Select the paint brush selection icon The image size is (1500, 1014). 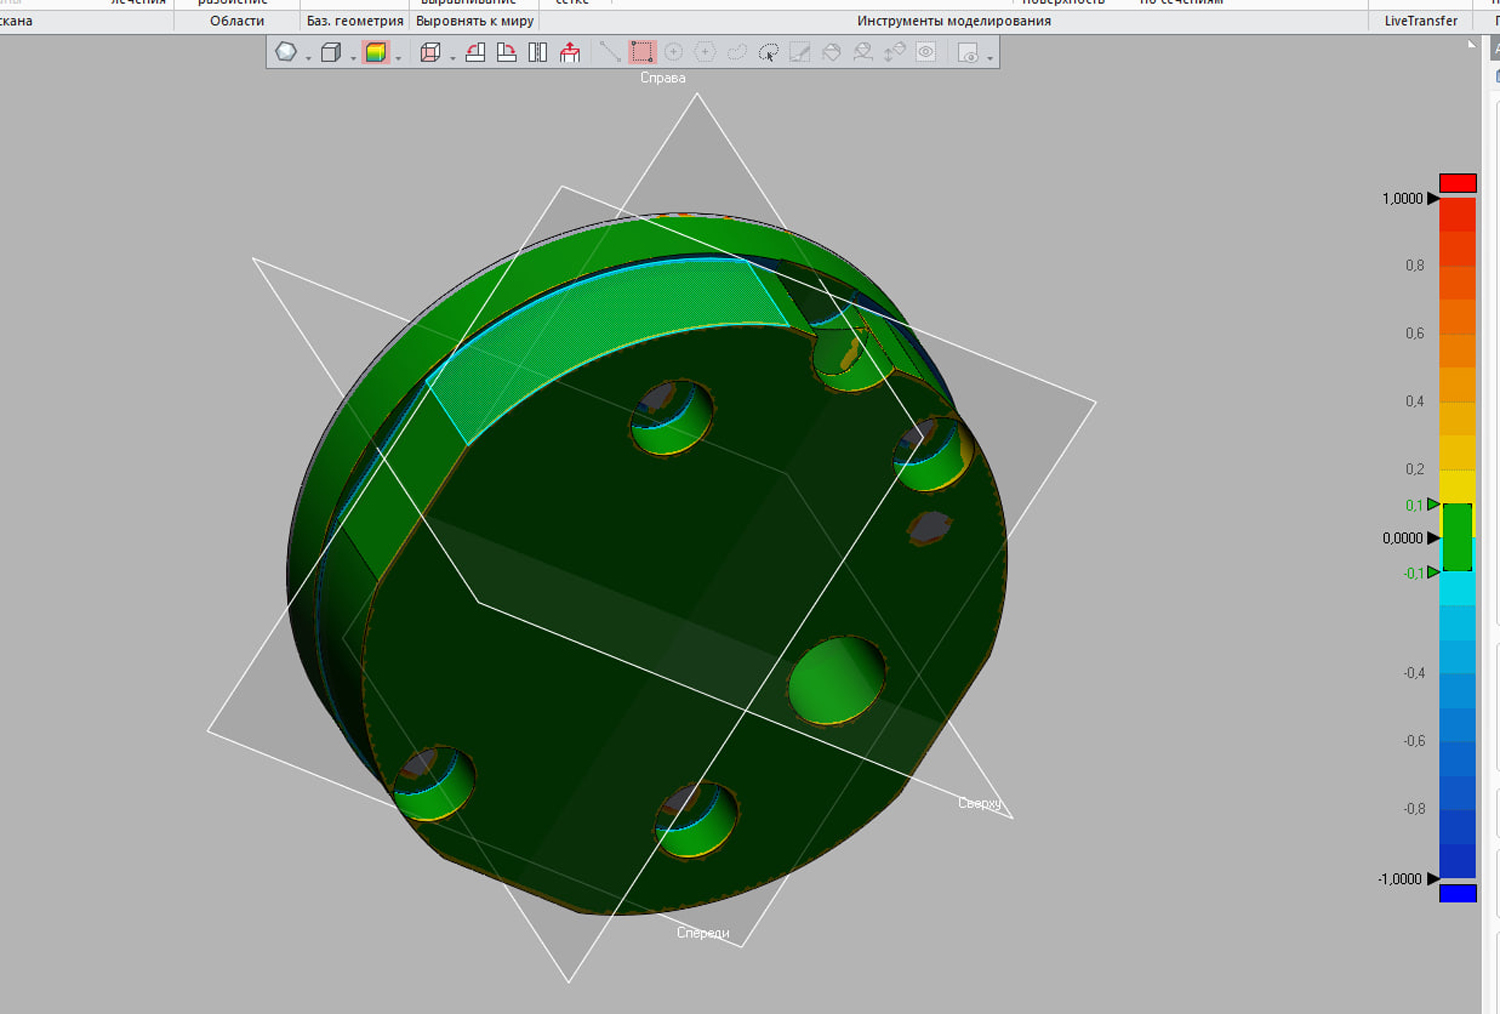800,52
